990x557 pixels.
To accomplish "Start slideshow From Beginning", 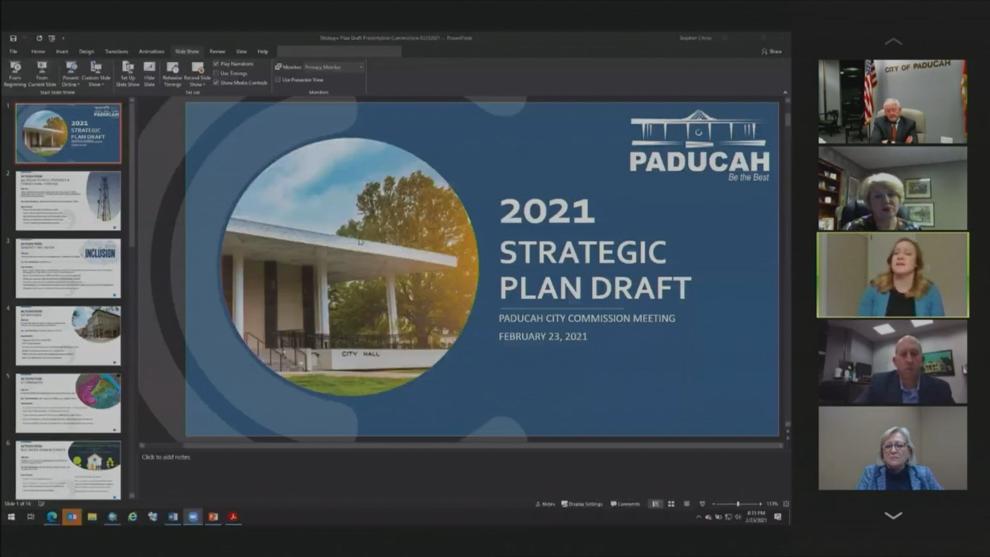I will click(x=15, y=73).
